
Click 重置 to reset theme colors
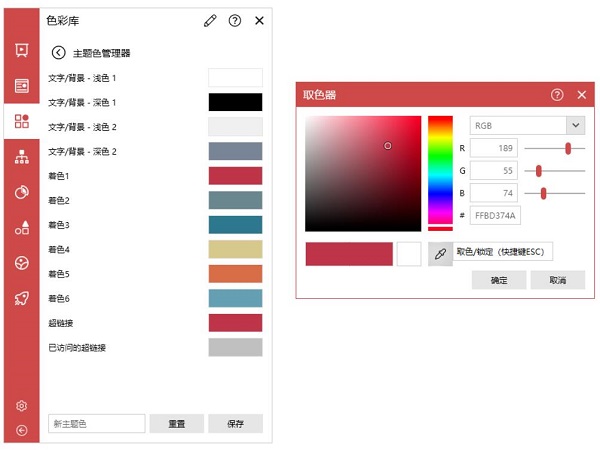coord(176,424)
